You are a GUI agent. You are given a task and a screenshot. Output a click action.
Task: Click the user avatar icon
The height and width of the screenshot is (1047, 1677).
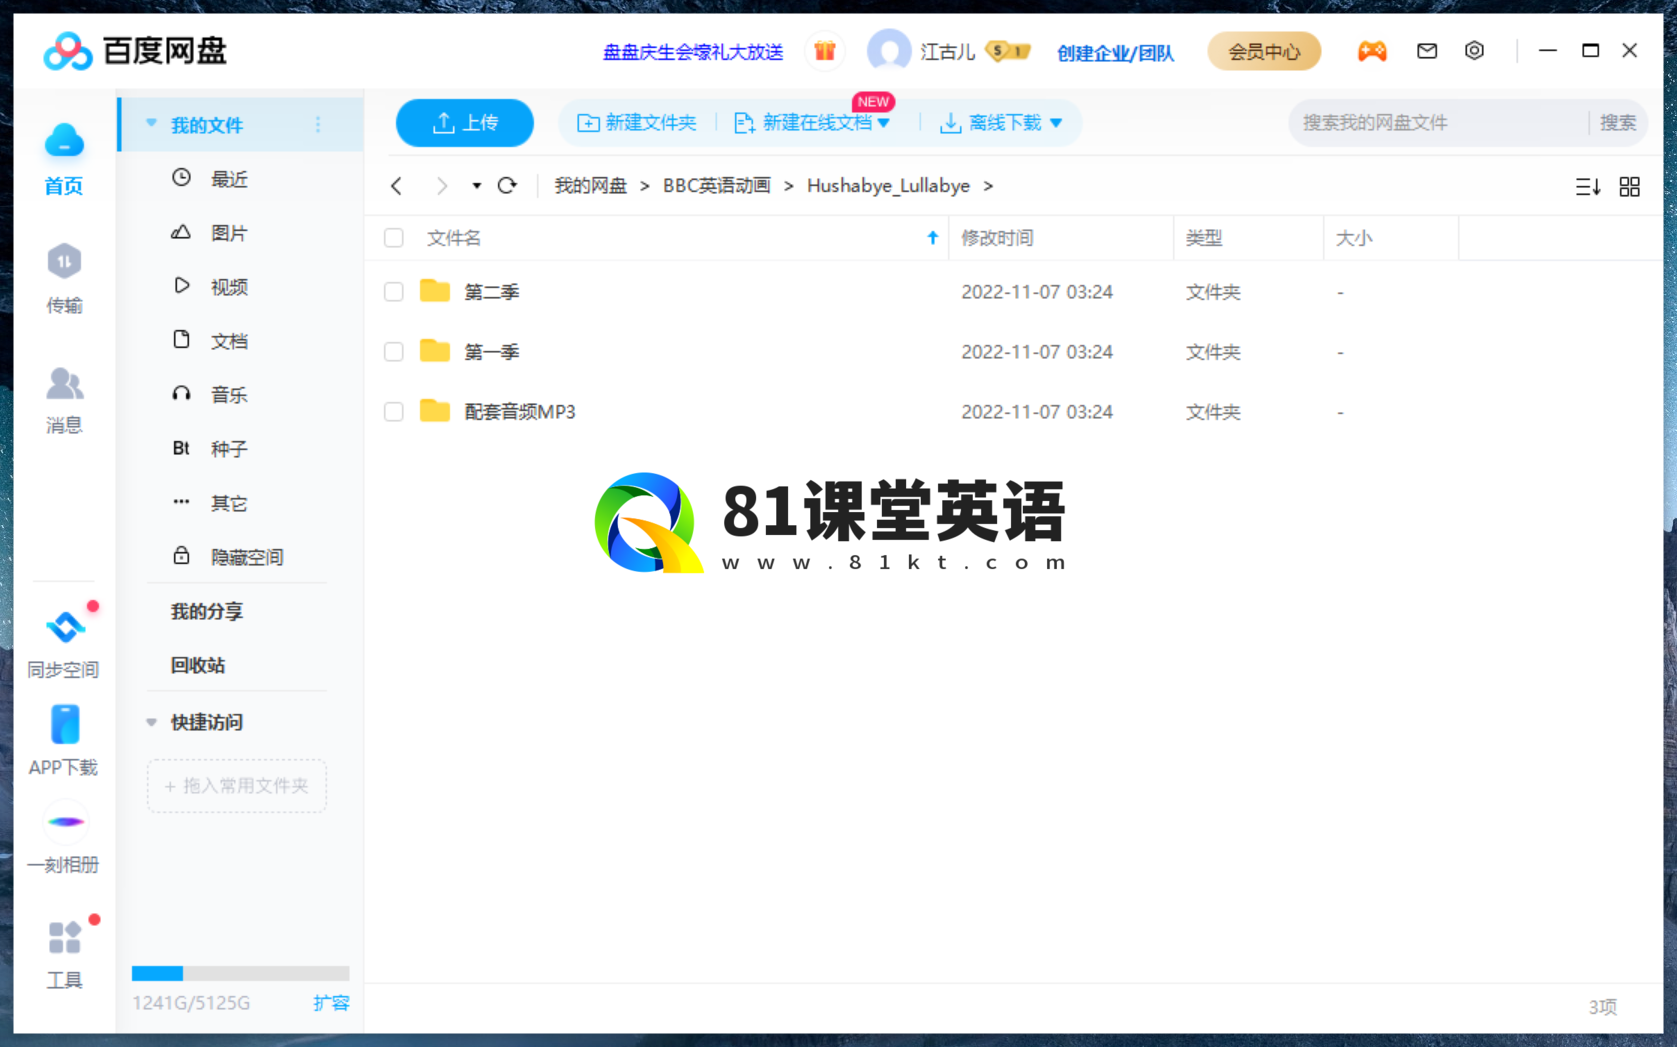889,51
